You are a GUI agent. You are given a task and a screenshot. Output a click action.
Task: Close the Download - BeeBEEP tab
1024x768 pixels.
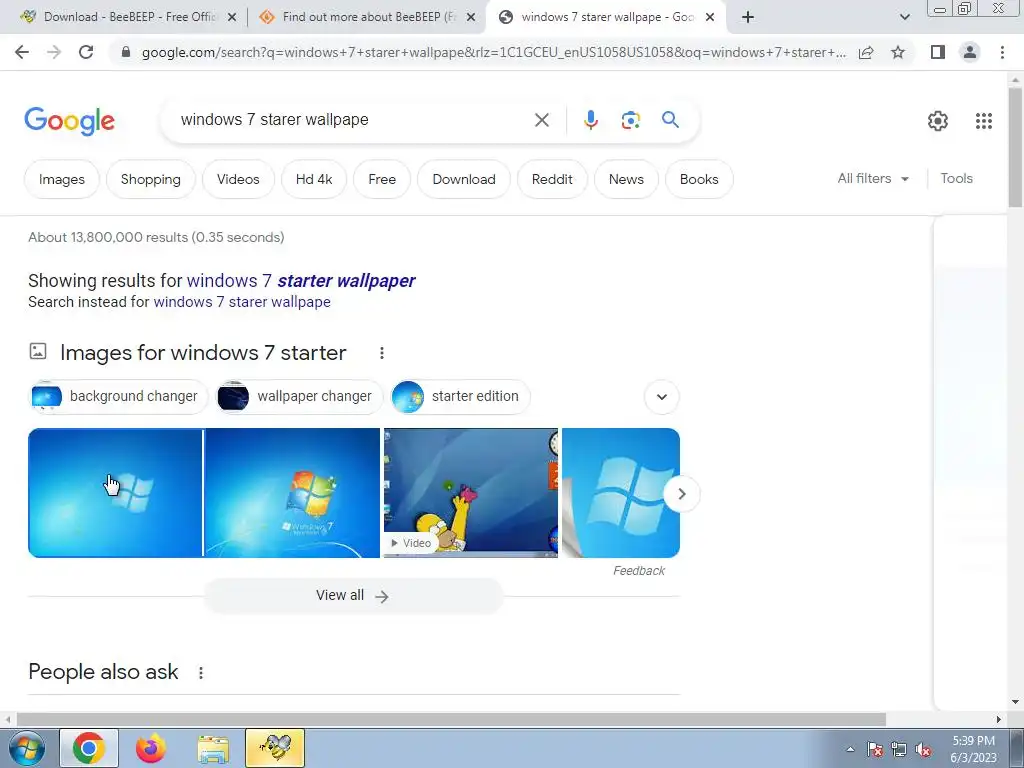[231, 18]
